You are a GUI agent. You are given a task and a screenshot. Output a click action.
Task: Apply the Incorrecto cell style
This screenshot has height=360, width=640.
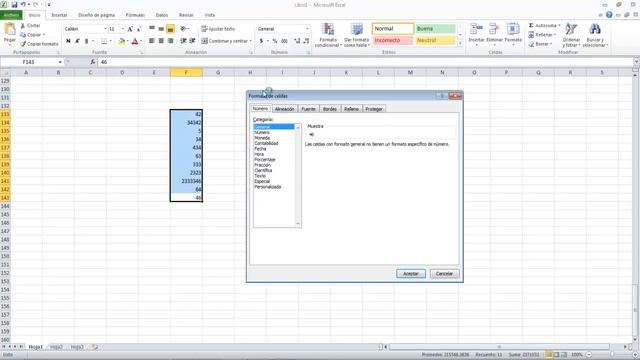coord(393,40)
